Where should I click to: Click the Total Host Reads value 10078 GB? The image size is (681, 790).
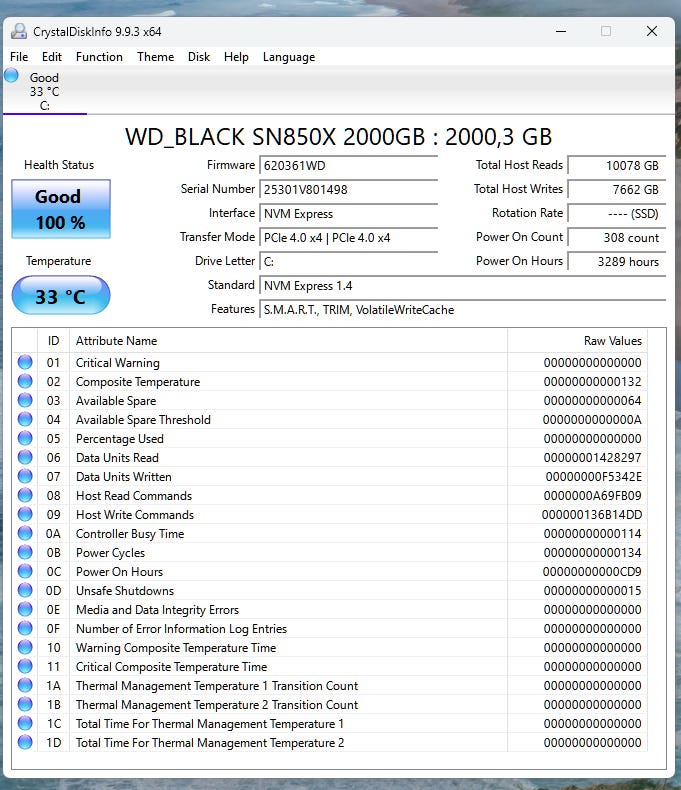click(x=617, y=165)
